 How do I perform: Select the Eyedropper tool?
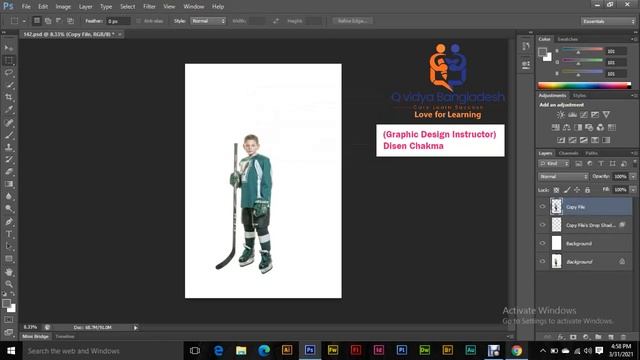(x=9, y=109)
